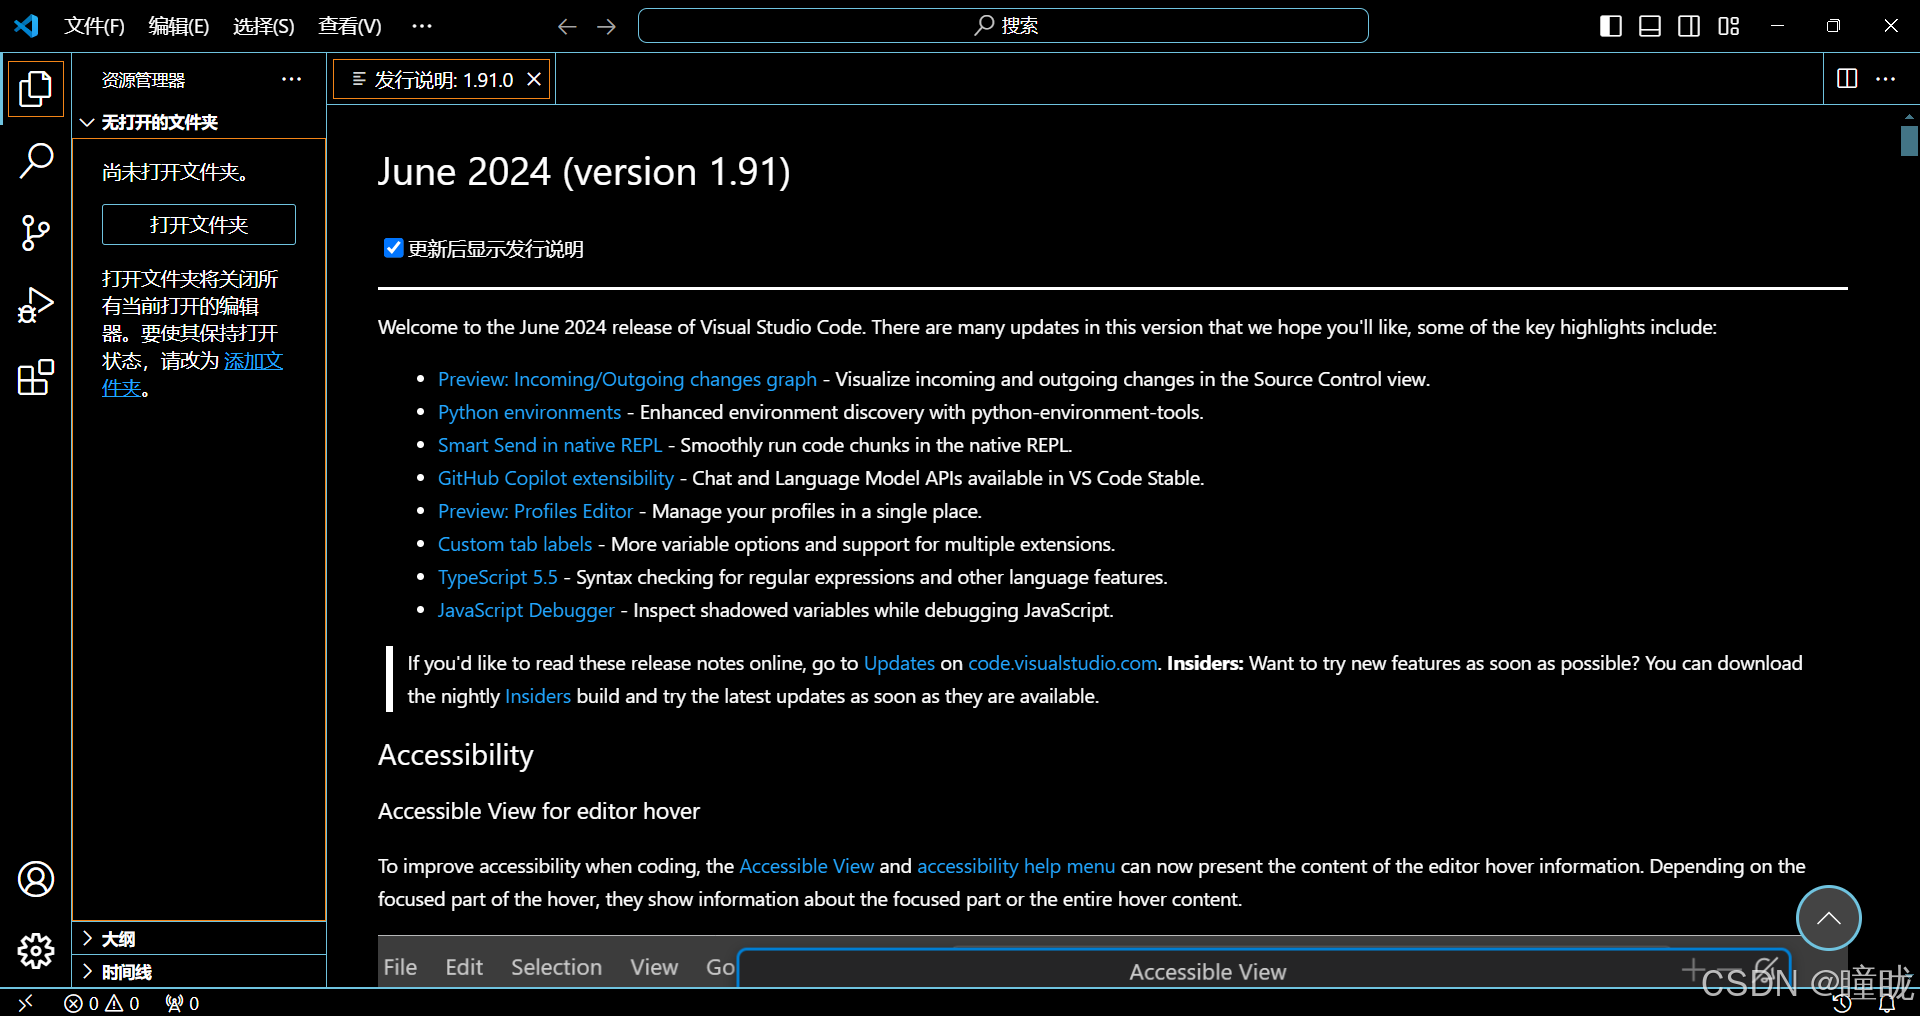
Task: Click the VS Code logo icon
Action: point(26,26)
